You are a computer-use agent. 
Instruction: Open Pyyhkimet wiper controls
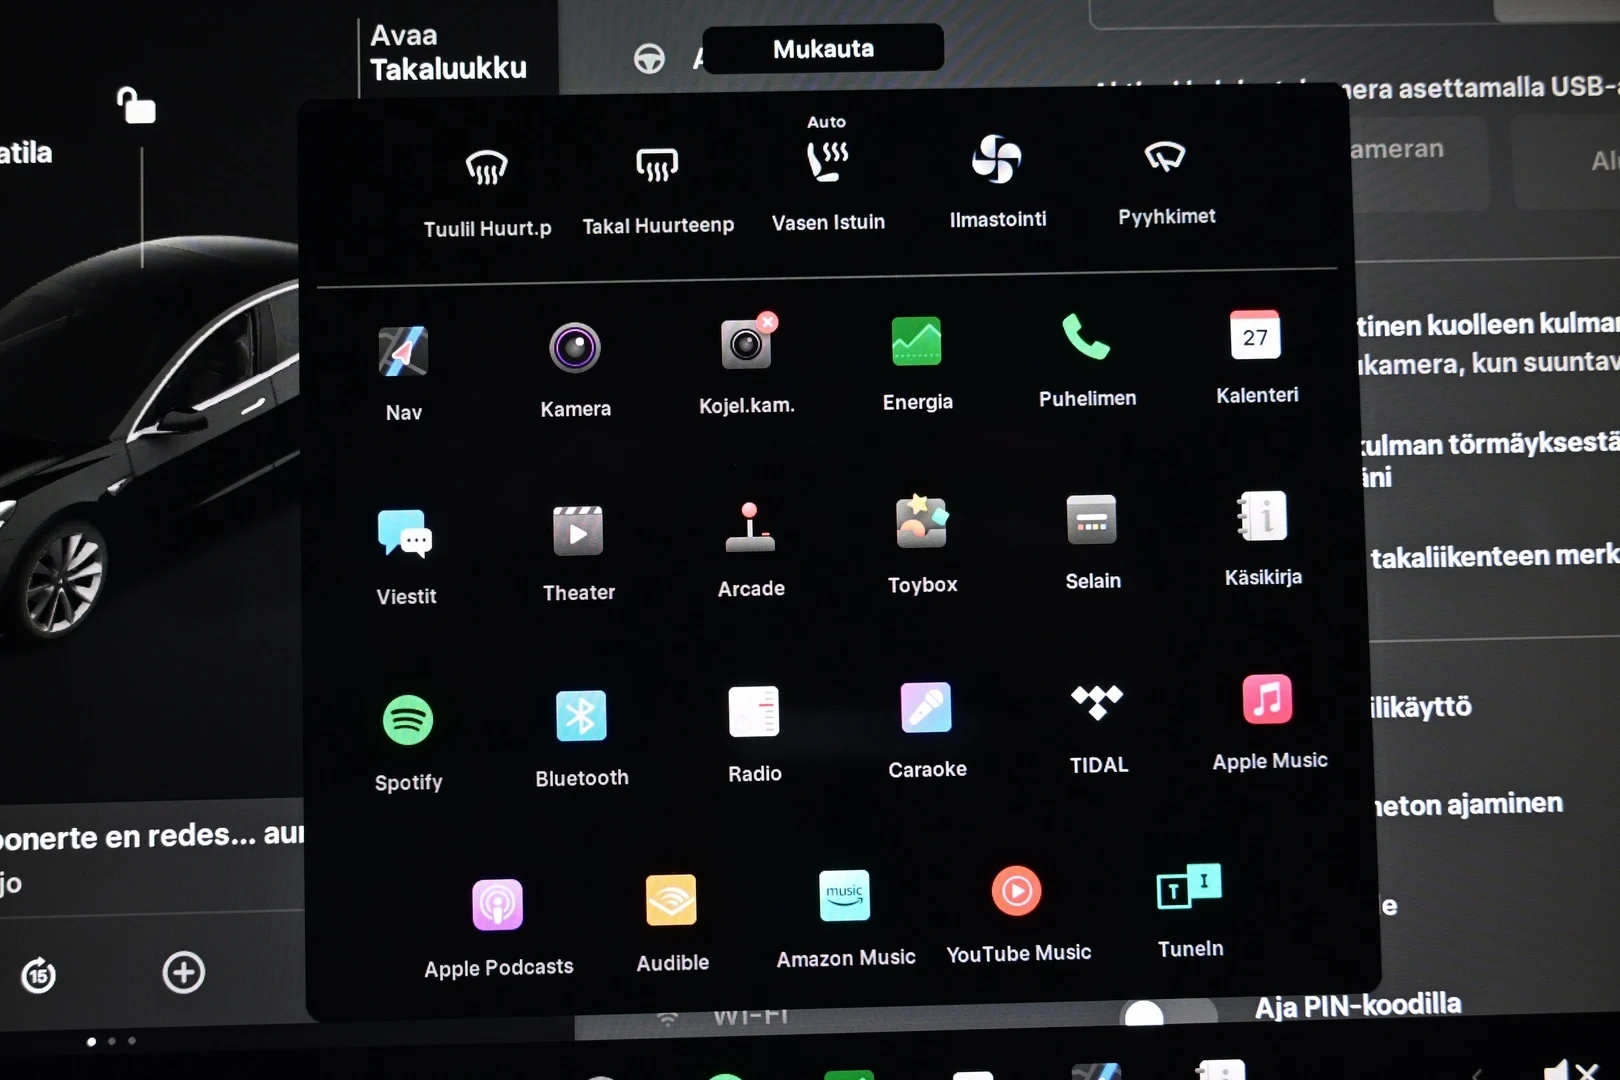pos(1165,156)
